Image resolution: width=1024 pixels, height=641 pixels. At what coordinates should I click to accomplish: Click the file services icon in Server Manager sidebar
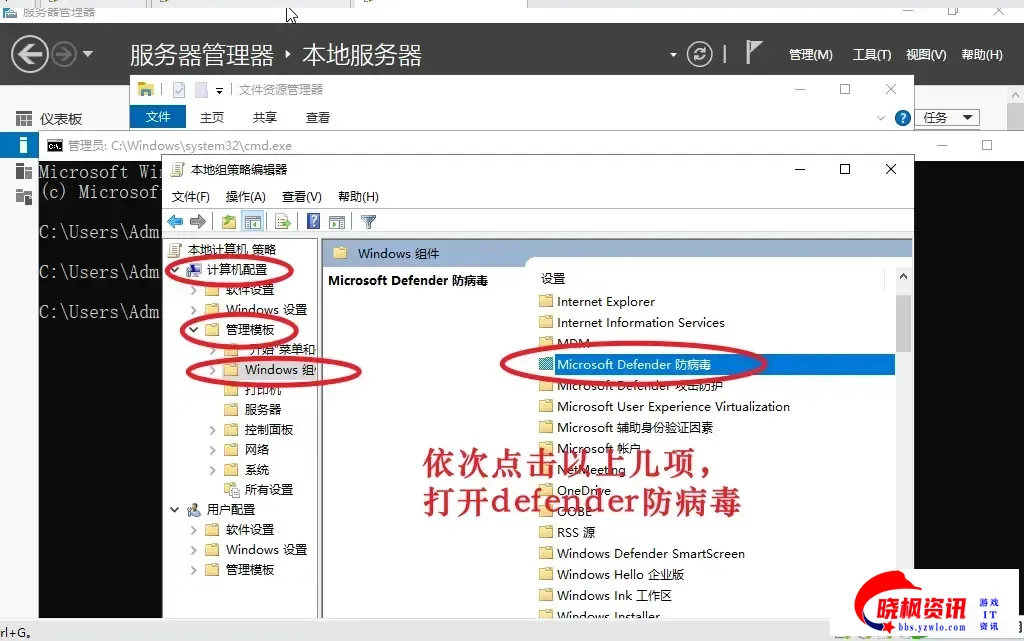pos(24,196)
